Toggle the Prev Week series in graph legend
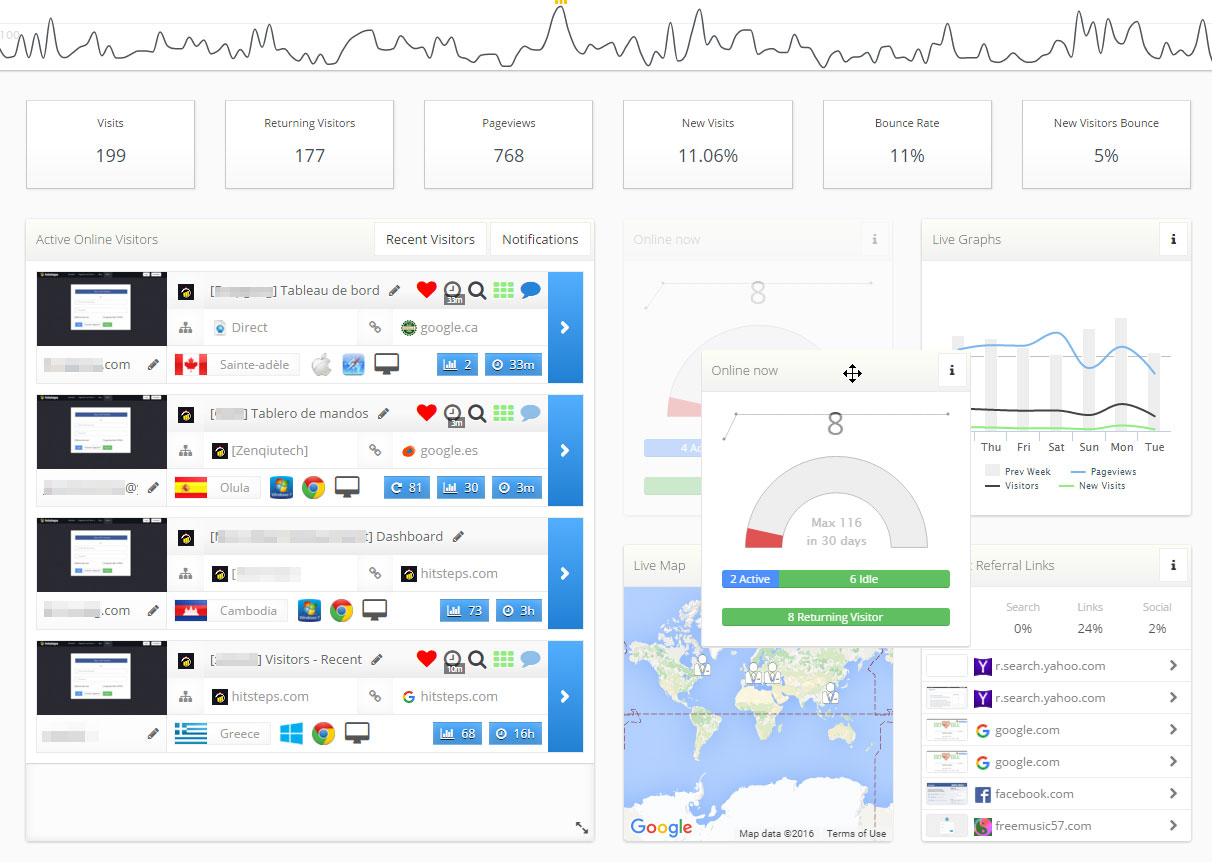The height and width of the screenshot is (862, 1212). click(1018, 471)
